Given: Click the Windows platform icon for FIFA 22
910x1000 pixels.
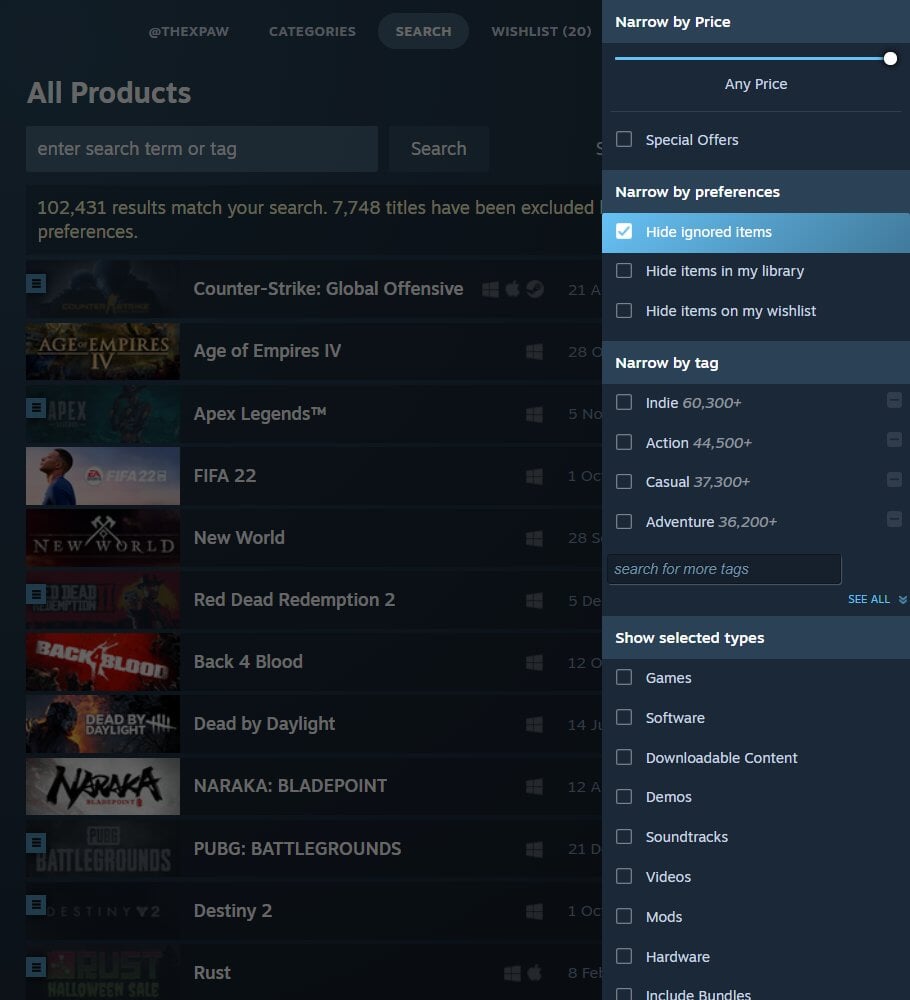Looking at the screenshot, I should [x=534, y=476].
